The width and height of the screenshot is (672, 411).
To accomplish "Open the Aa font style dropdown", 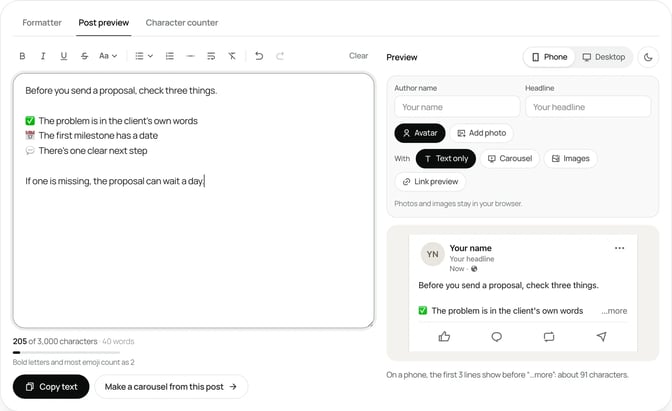I will pos(108,56).
